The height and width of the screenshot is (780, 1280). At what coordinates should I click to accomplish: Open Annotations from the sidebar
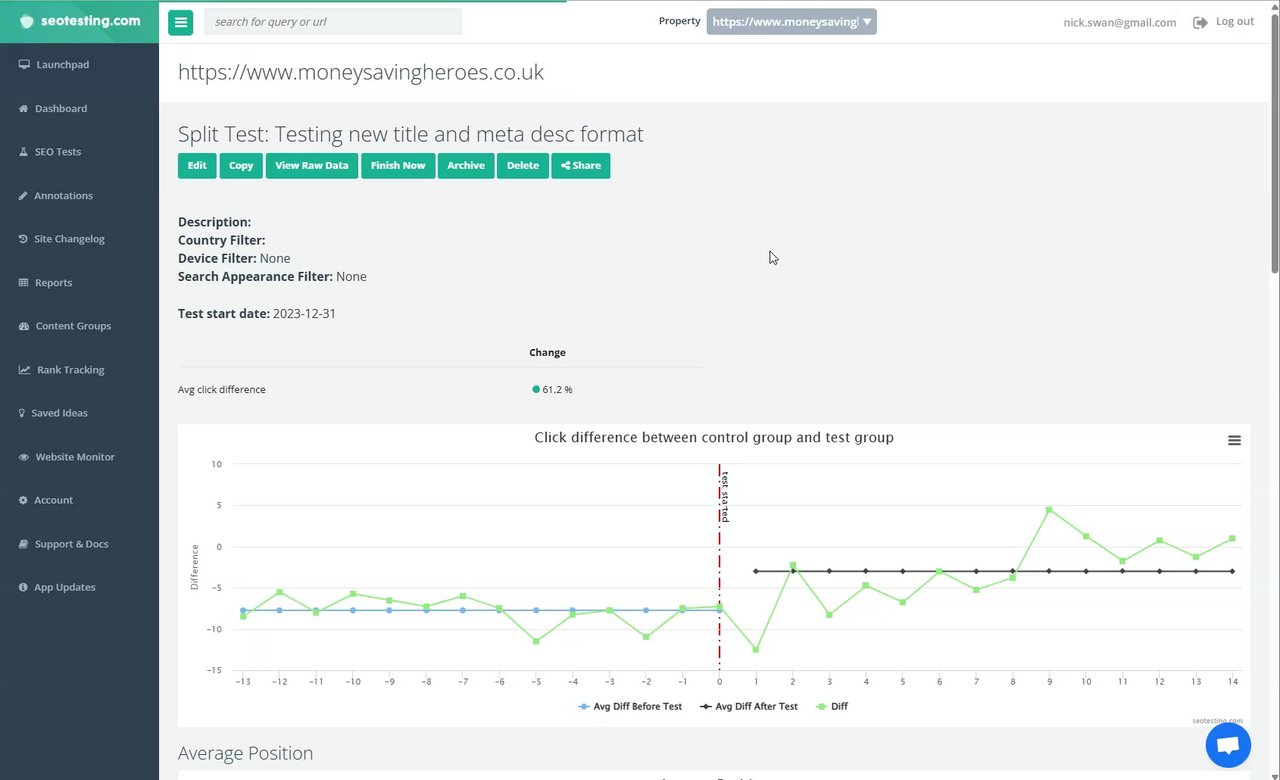[x=63, y=196]
